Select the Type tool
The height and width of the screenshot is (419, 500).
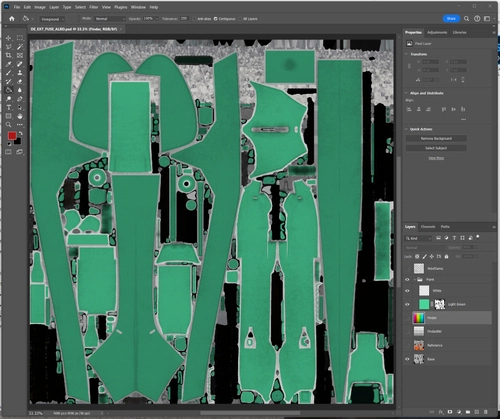pos(9,107)
